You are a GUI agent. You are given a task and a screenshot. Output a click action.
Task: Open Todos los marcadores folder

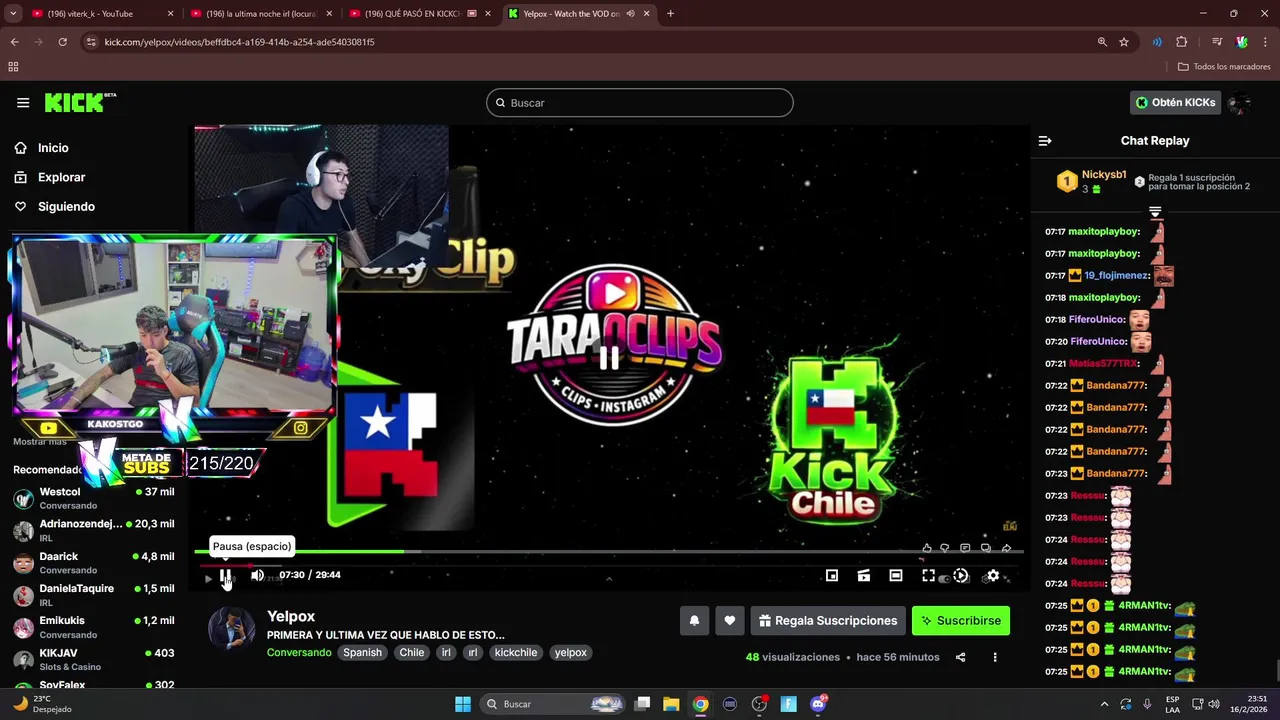[1224, 67]
